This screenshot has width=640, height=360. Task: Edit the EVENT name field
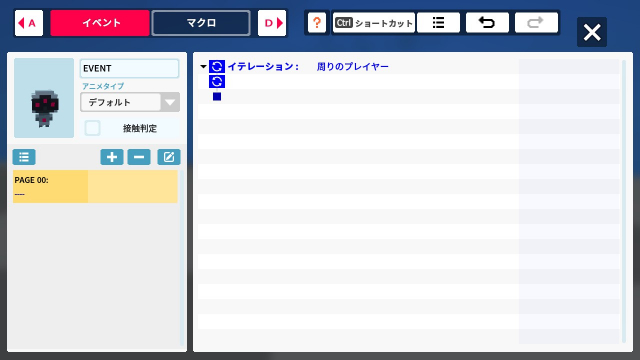tap(129, 68)
